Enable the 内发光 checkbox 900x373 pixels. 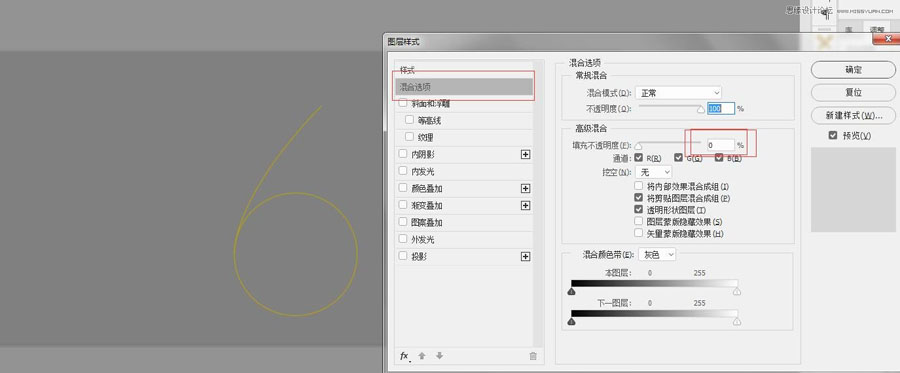403,171
